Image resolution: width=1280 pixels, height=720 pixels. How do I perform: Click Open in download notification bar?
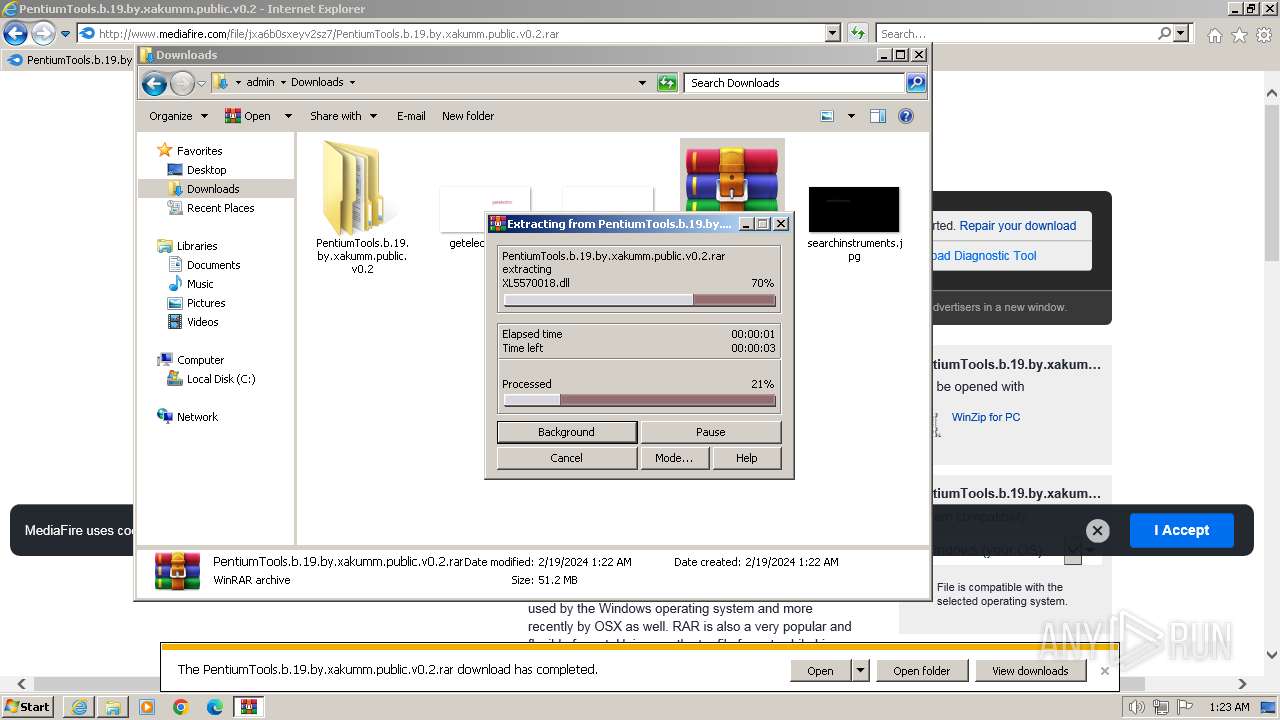point(820,671)
